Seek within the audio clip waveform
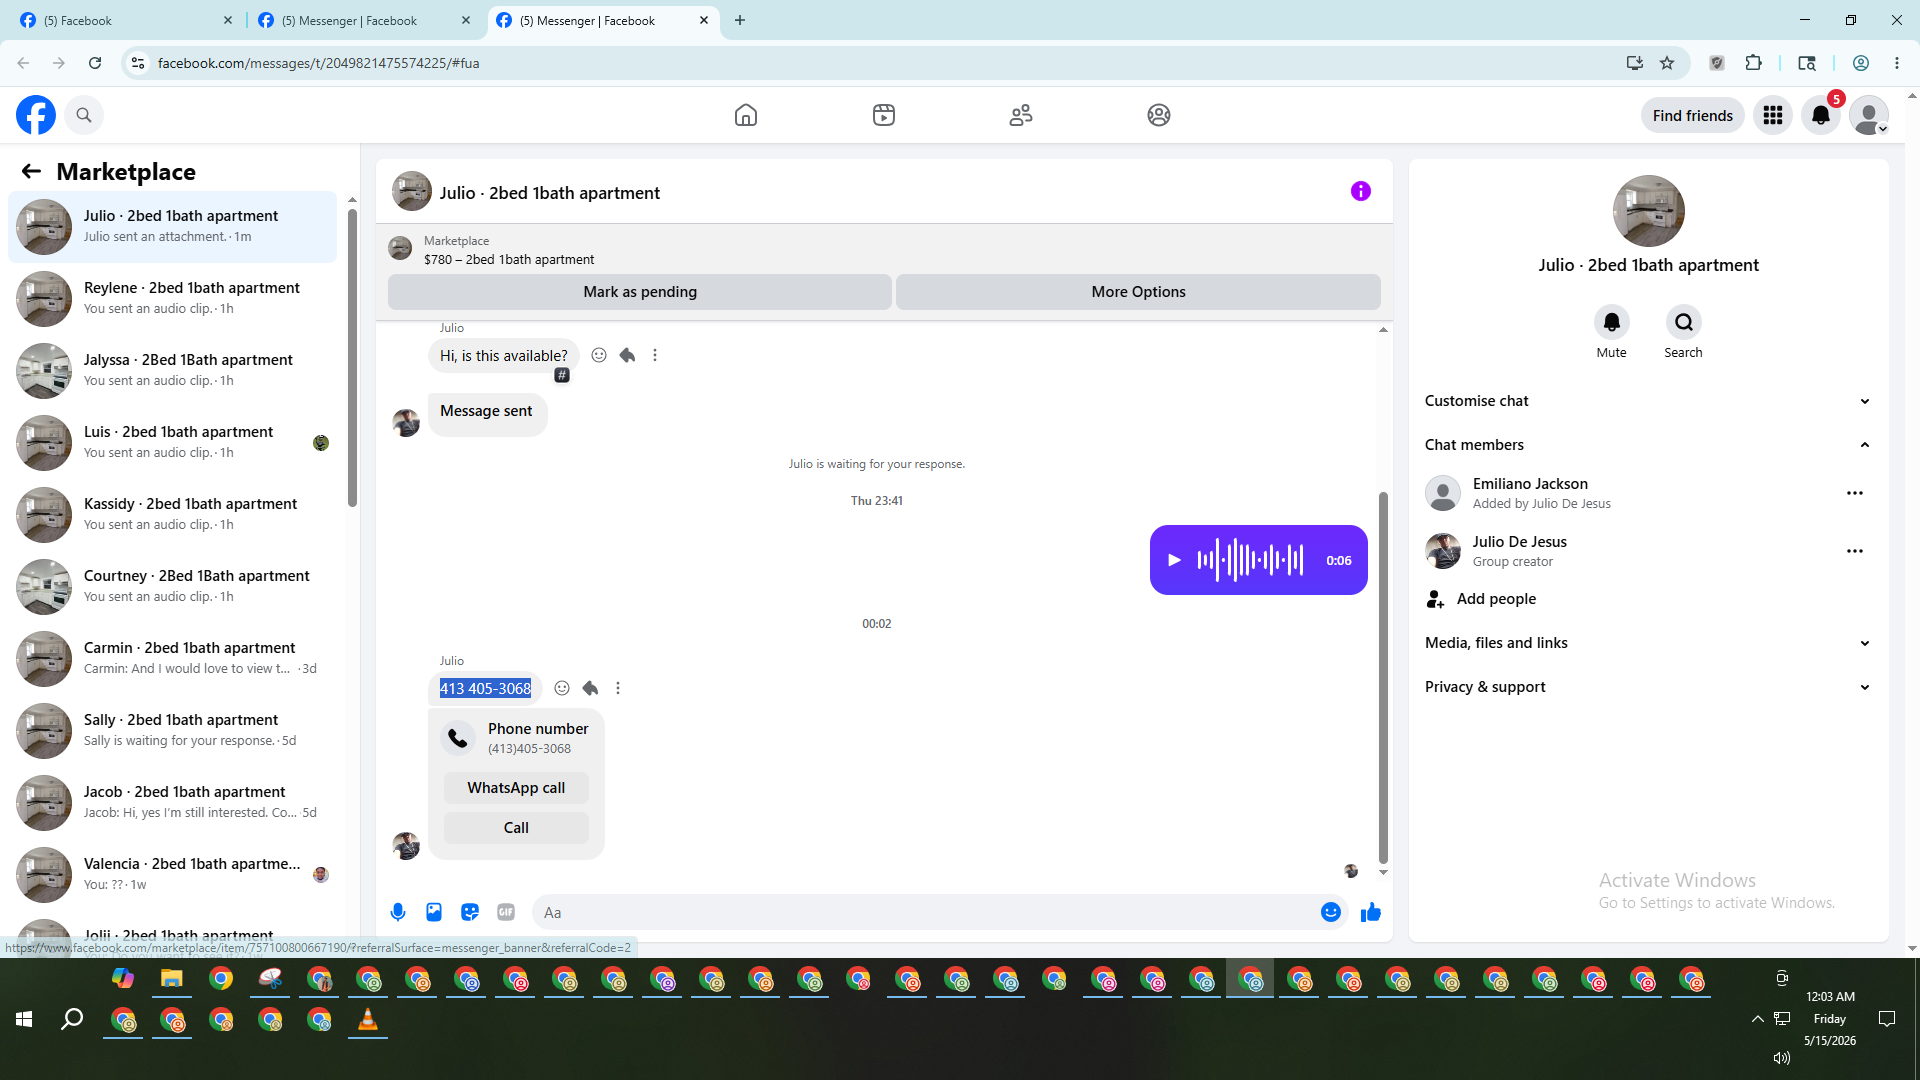Screen dimensions: 1920x1080 (1250, 560)
